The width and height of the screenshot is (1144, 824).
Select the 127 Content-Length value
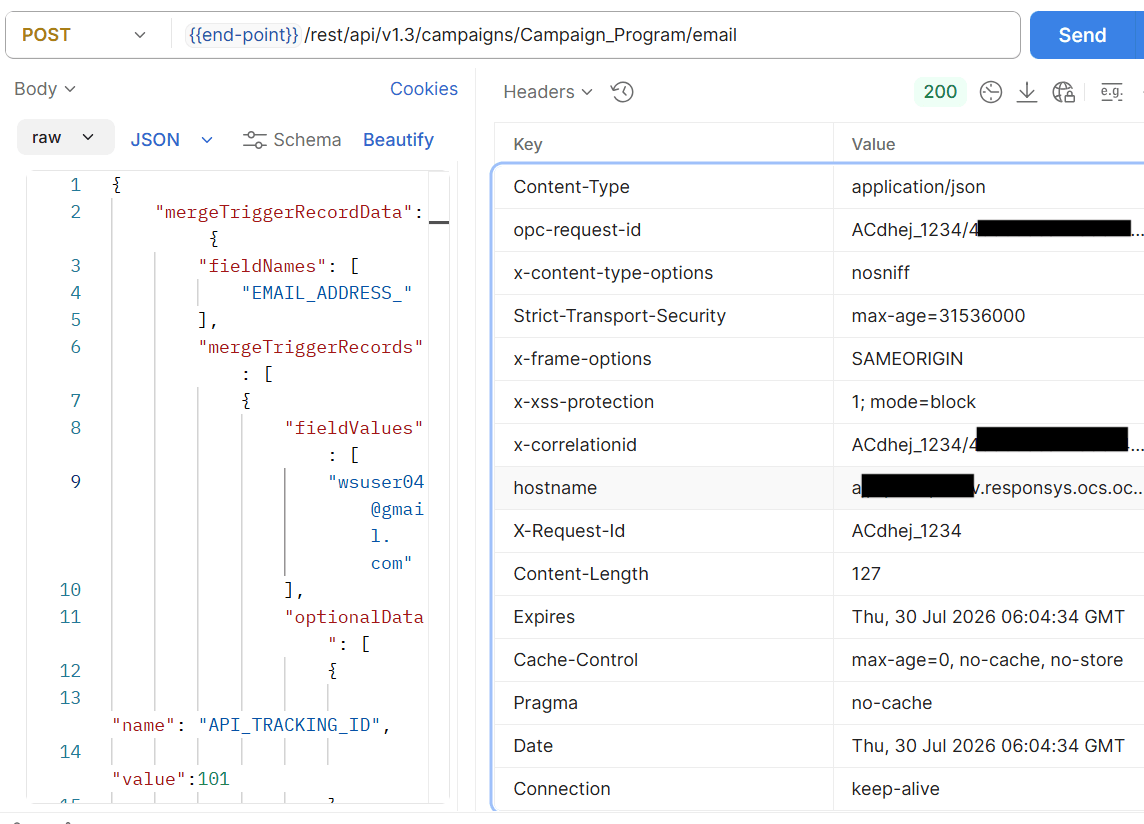tap(865, 574)
